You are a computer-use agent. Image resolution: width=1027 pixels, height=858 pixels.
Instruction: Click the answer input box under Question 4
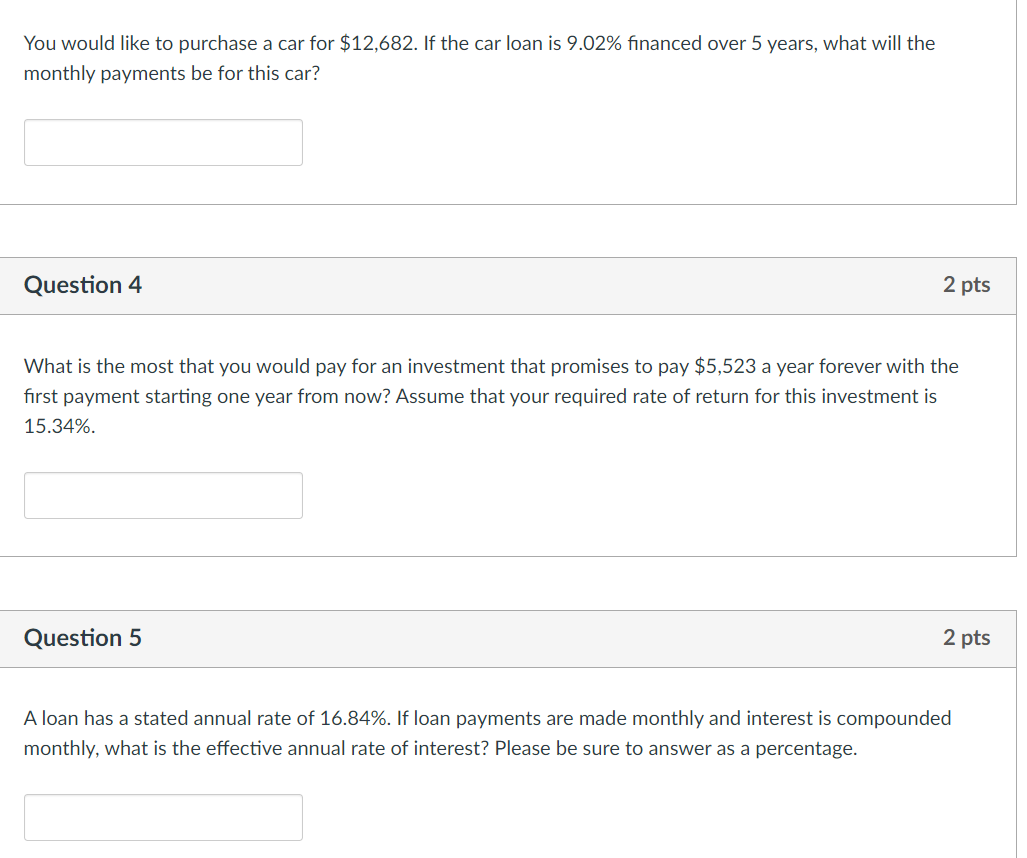[x=163, y=495]
